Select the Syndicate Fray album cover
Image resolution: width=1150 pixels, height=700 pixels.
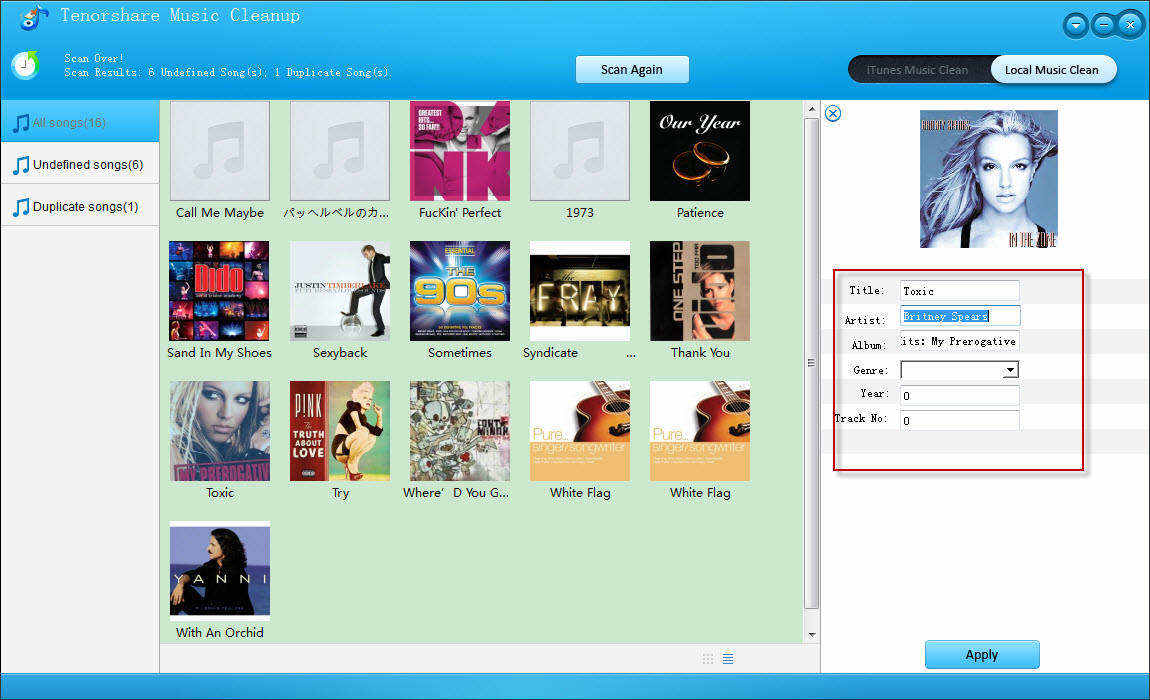[579, 291]
